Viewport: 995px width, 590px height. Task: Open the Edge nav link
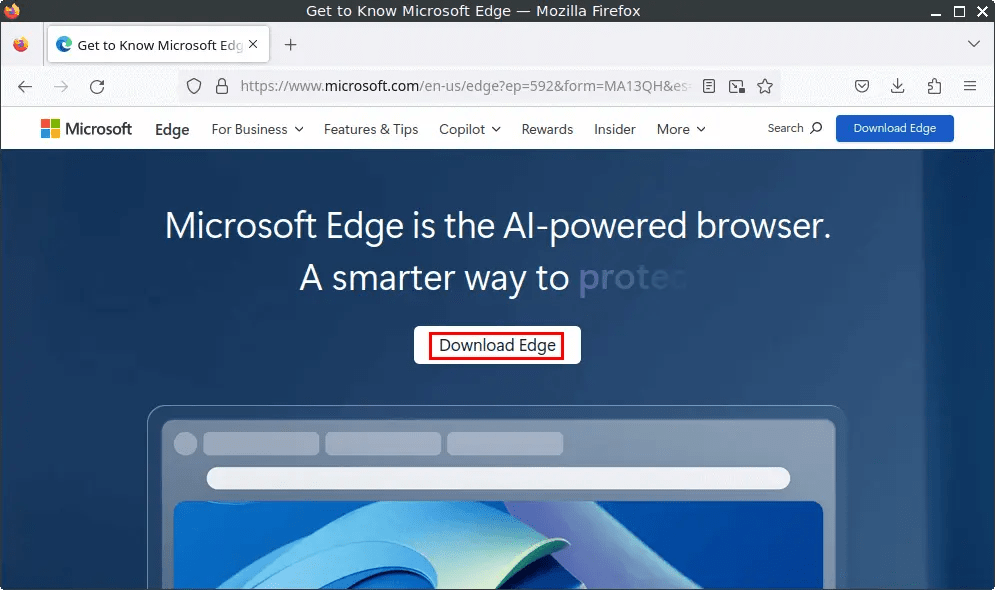(x=172, y=130)
